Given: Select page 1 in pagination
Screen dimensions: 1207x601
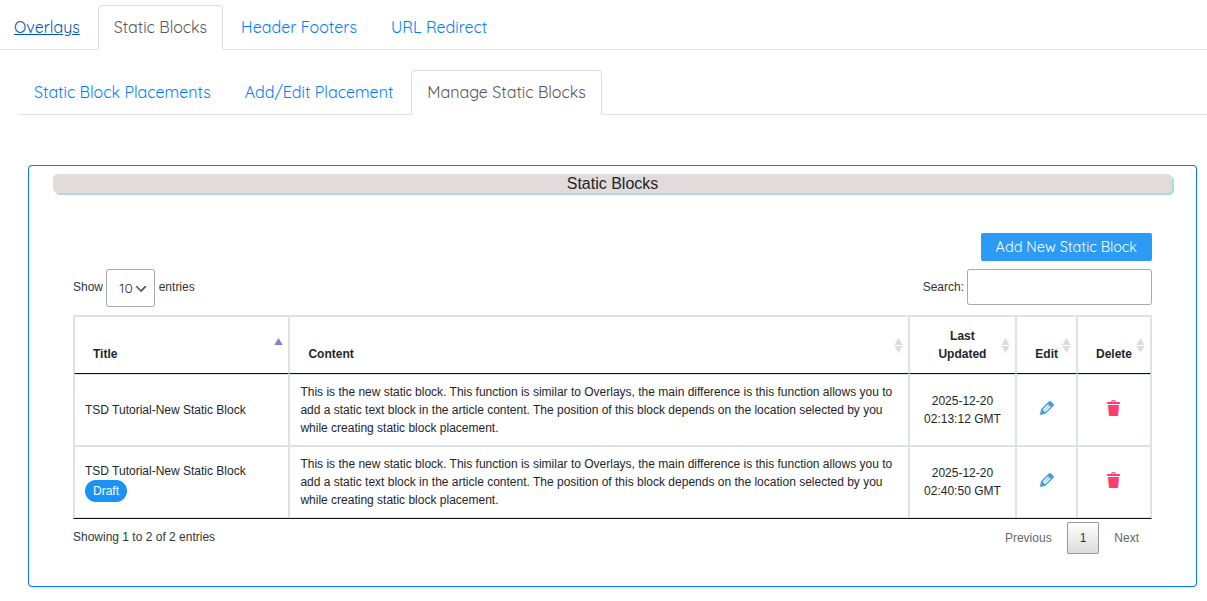Looking at the screenshot, I should pos(1083,538).
